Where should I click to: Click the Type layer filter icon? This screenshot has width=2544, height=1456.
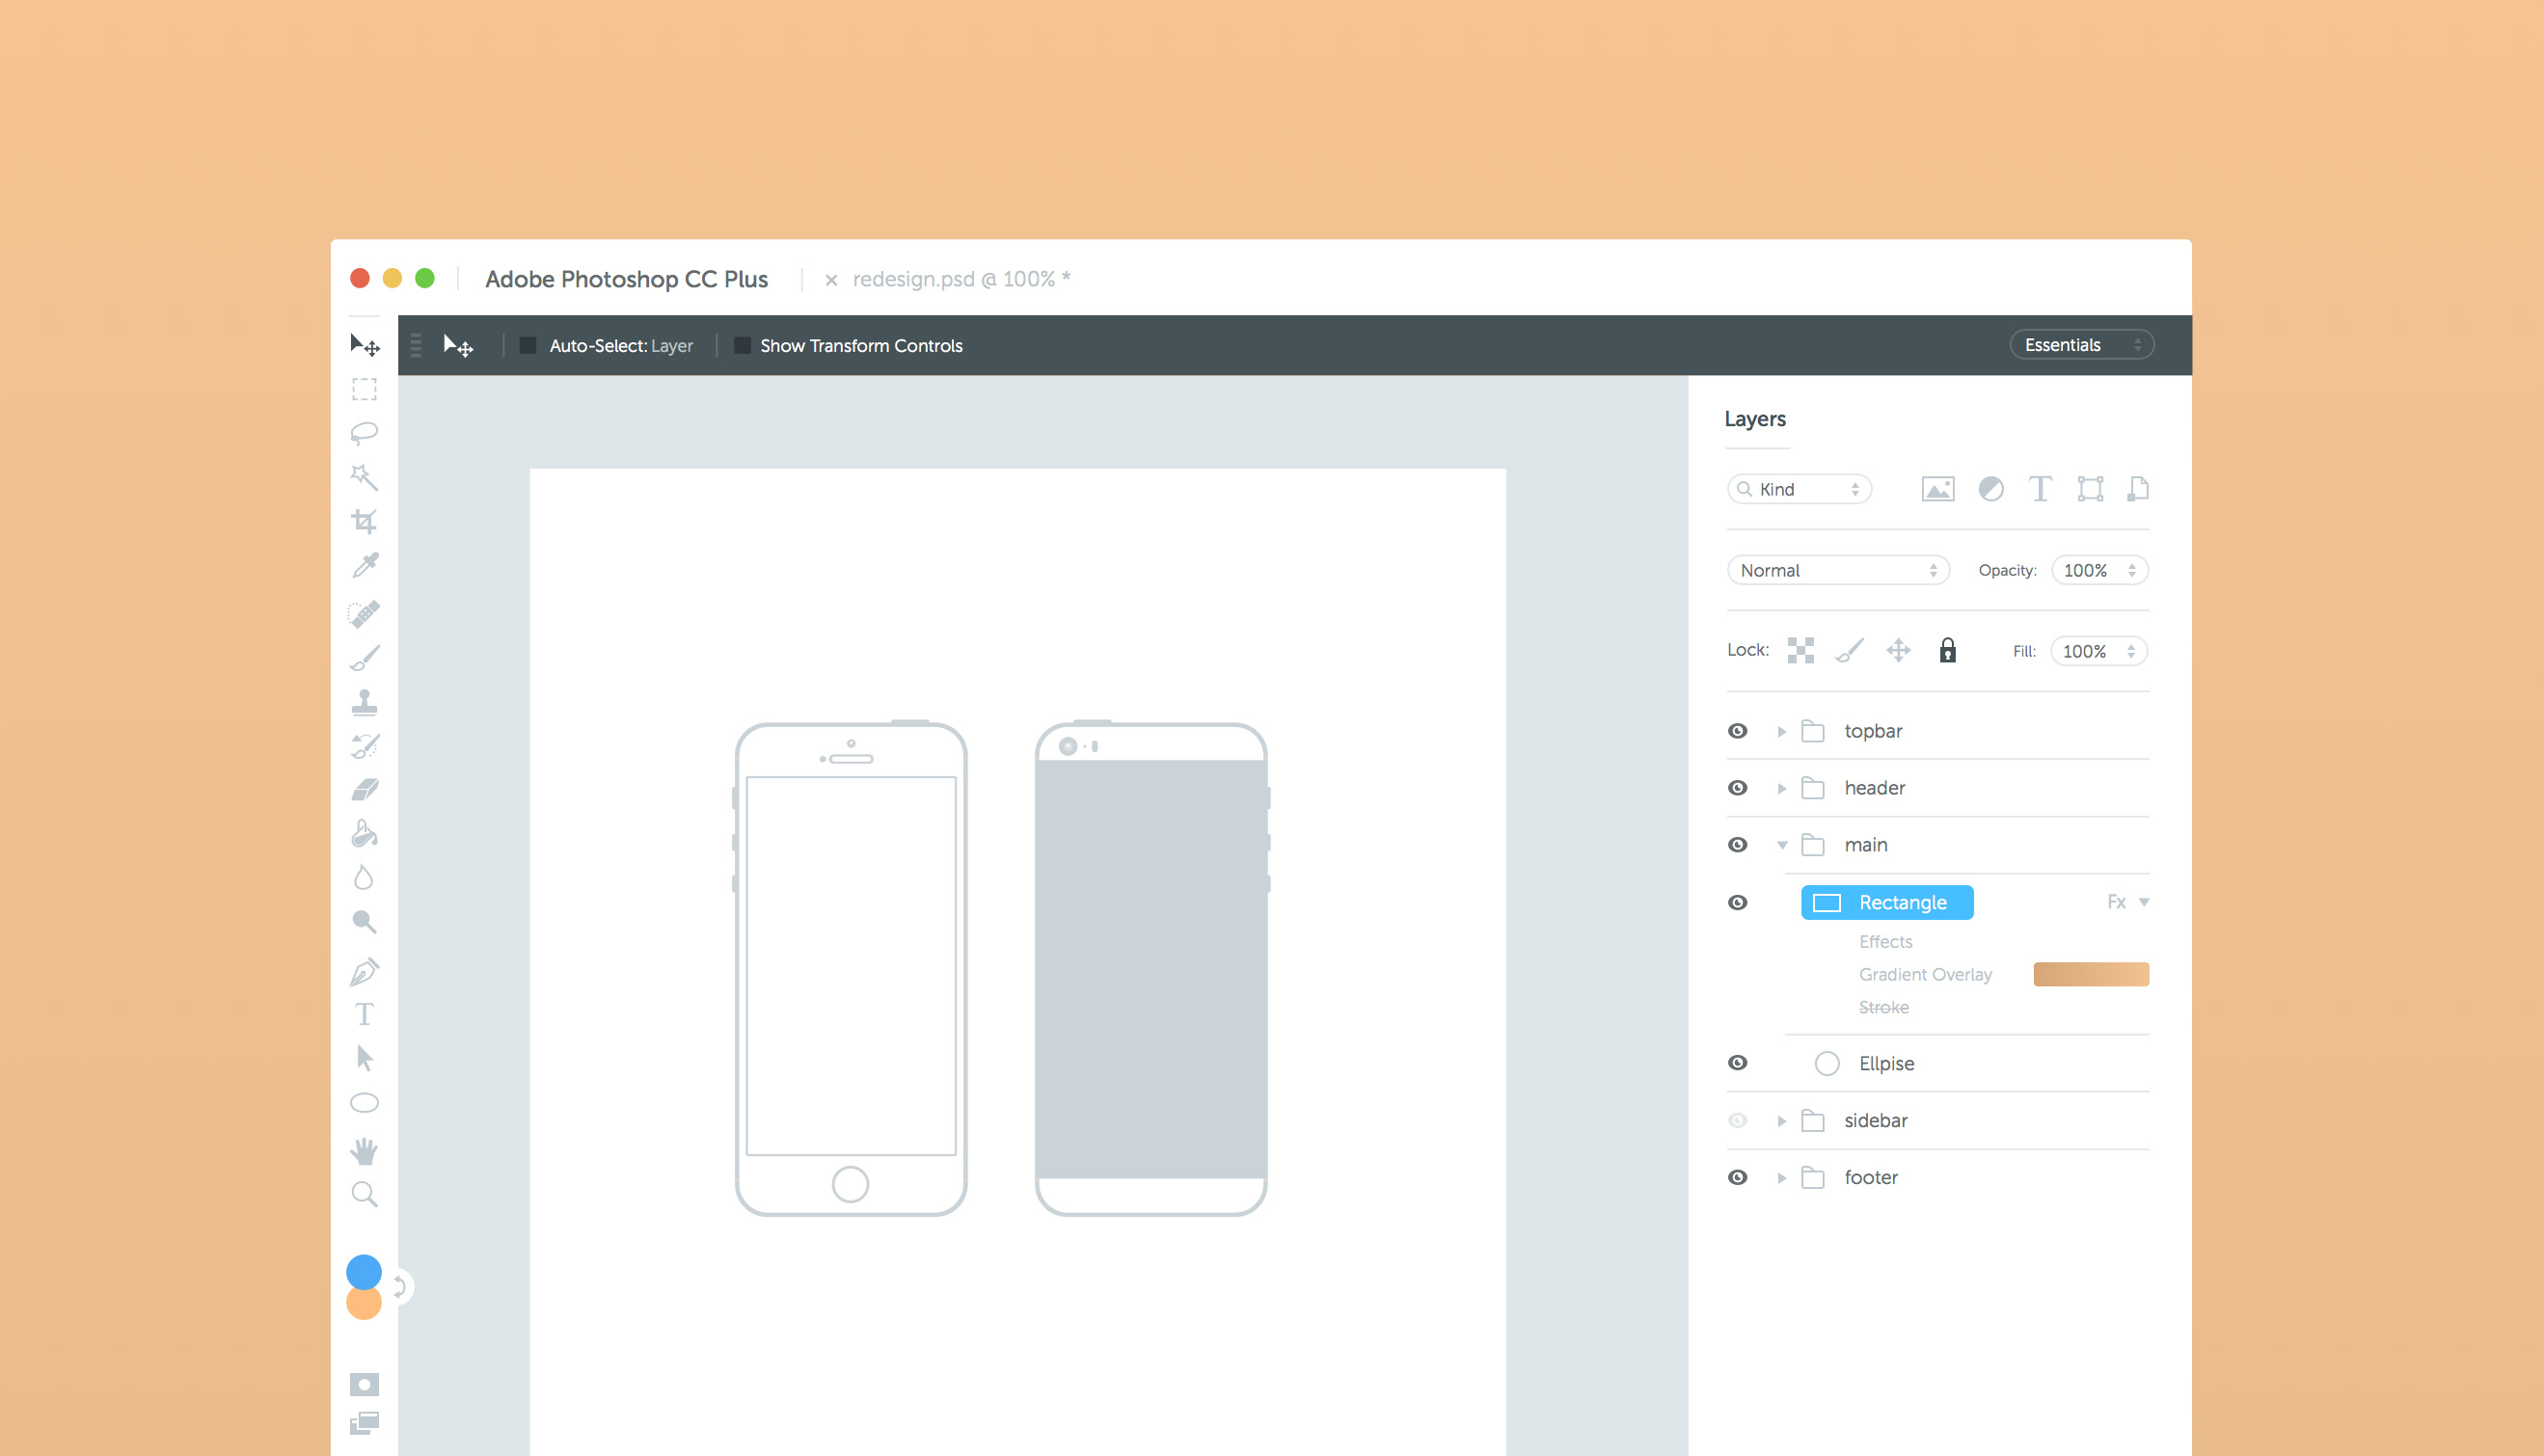[x=2040, y=489]
